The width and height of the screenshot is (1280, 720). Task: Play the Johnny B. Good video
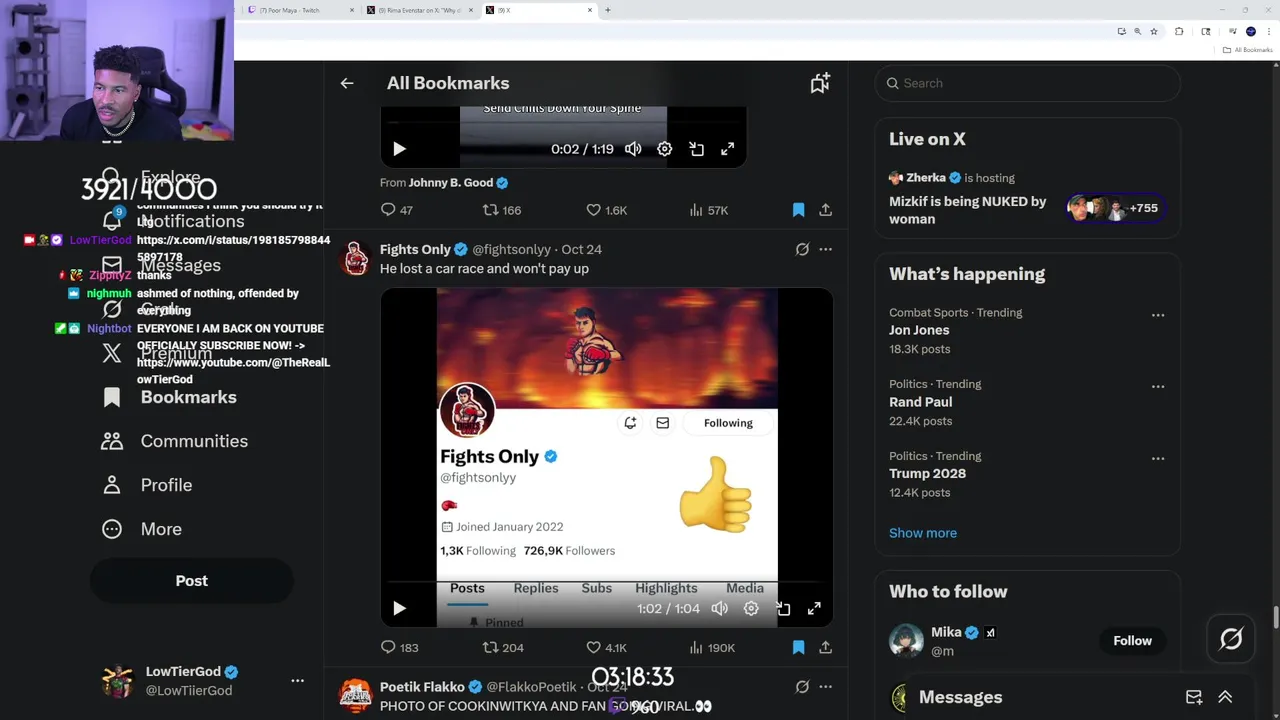399,149
